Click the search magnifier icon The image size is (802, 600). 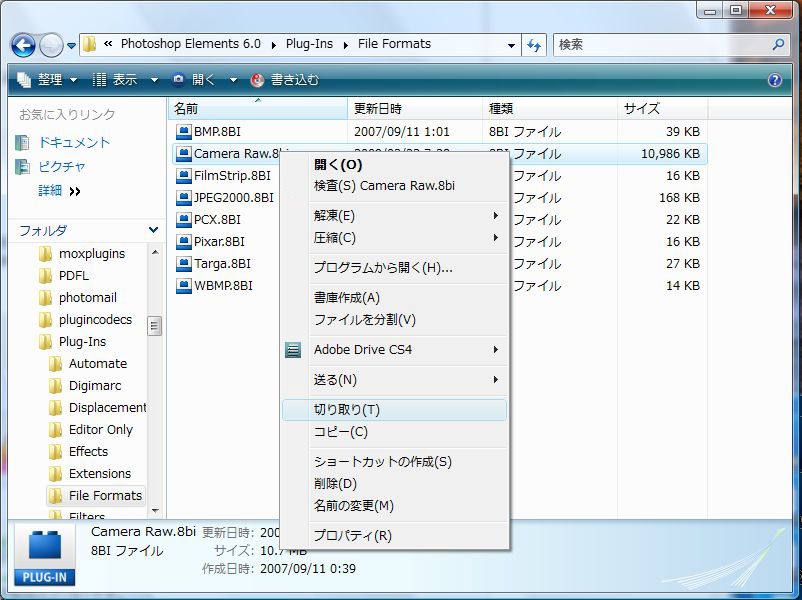click(778, 45)
